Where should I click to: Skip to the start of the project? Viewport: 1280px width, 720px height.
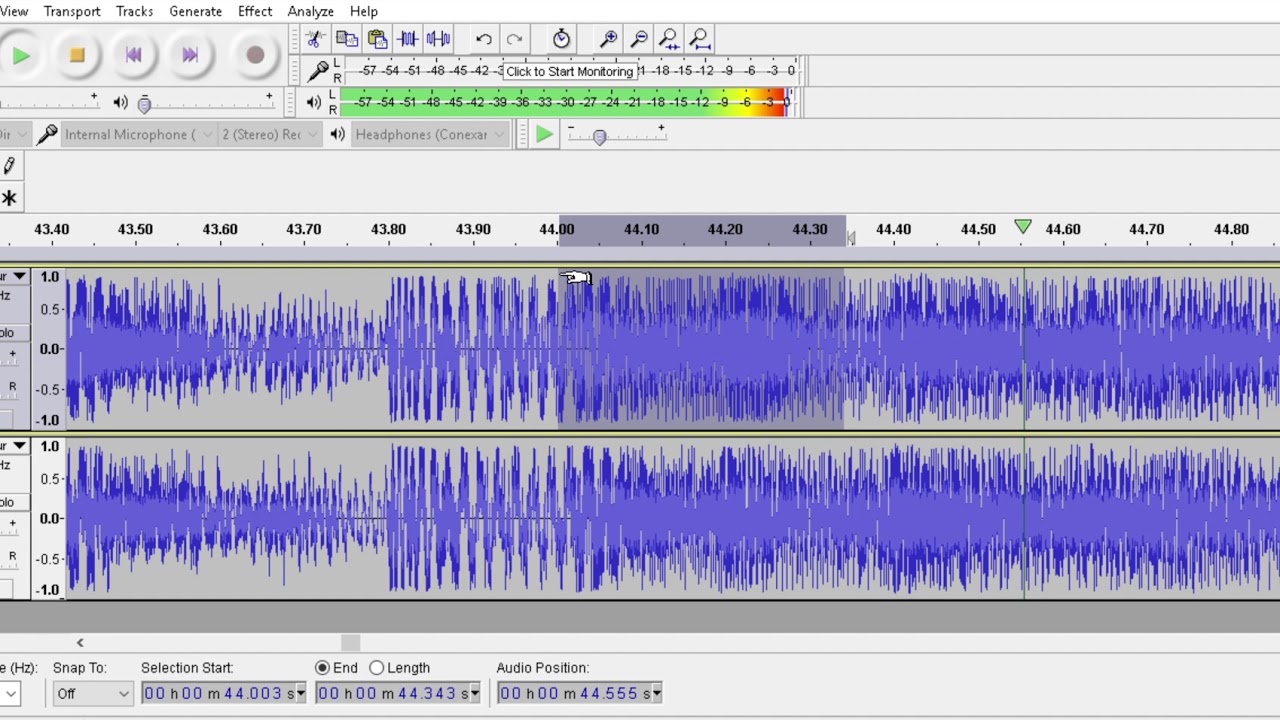click(133, 56)
